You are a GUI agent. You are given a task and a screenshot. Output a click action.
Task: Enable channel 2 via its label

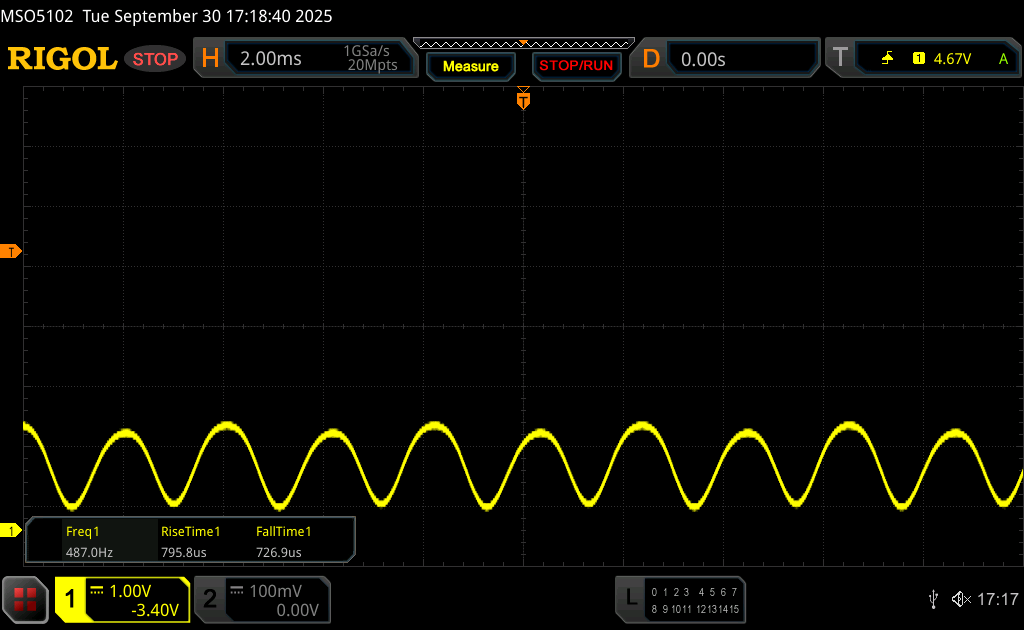click(x=210, y=599)
